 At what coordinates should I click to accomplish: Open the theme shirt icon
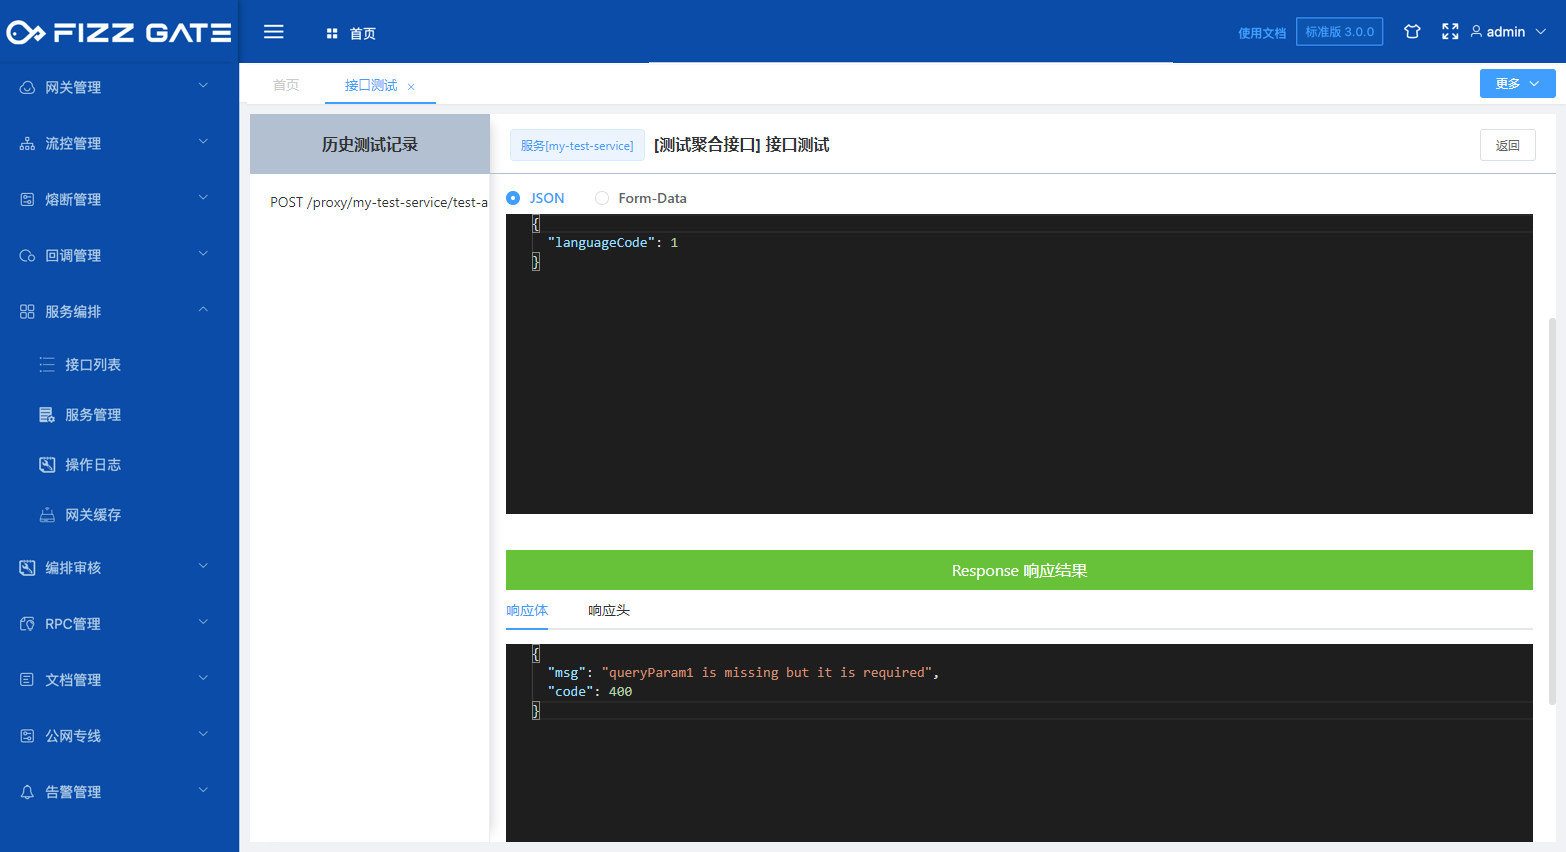[1412, 32]
